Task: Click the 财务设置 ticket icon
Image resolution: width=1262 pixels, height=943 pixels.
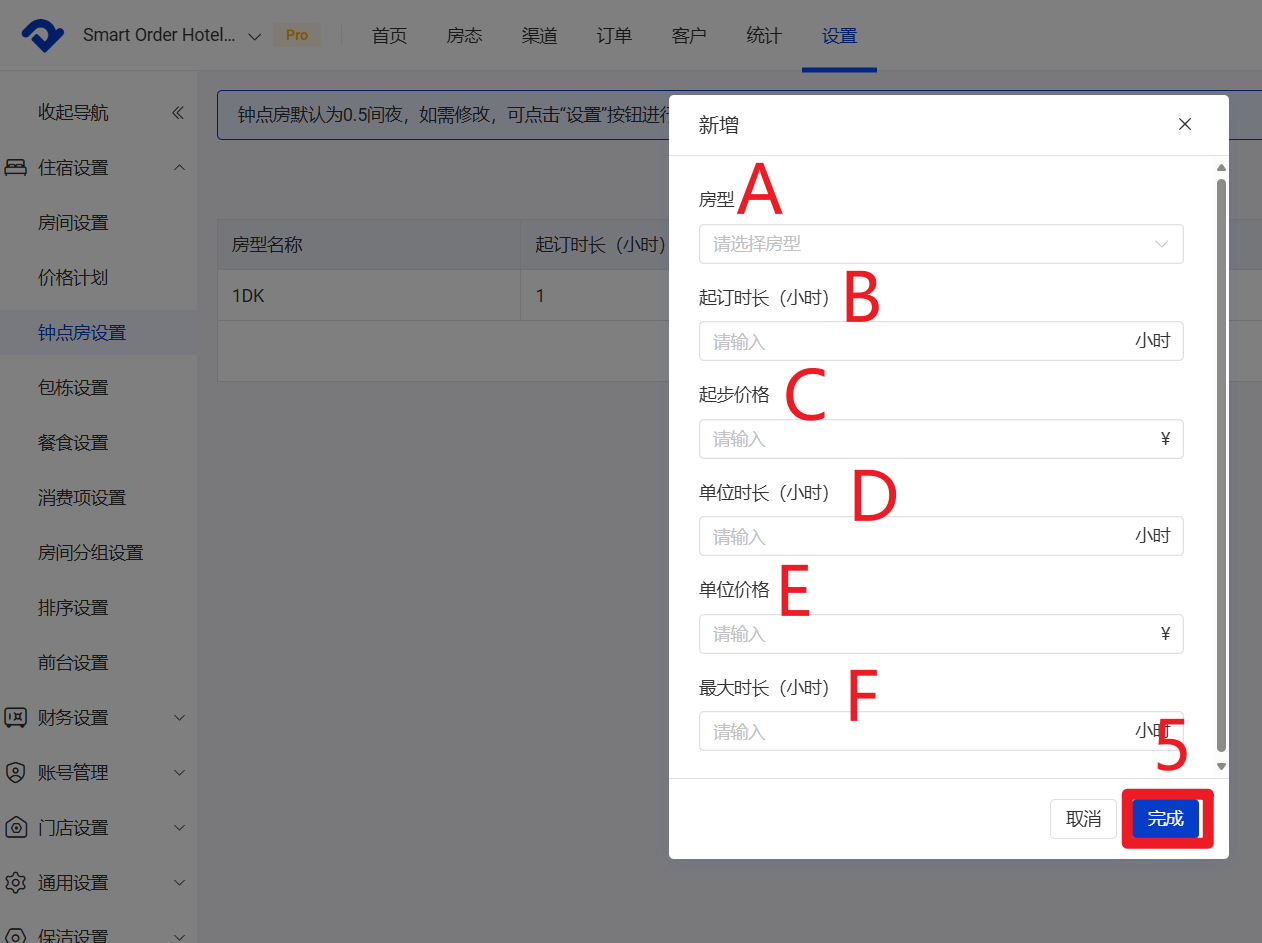Action: click(x=16, y=718)
